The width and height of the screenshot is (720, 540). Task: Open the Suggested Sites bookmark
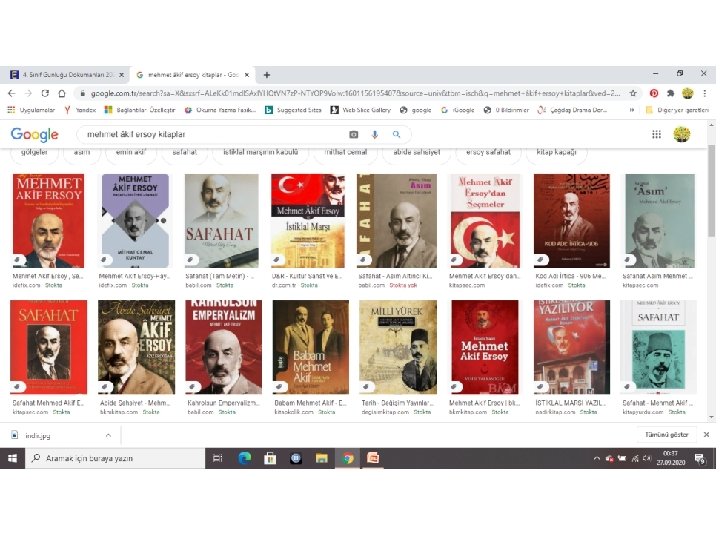pyautogui.click(x=293, y=110)
